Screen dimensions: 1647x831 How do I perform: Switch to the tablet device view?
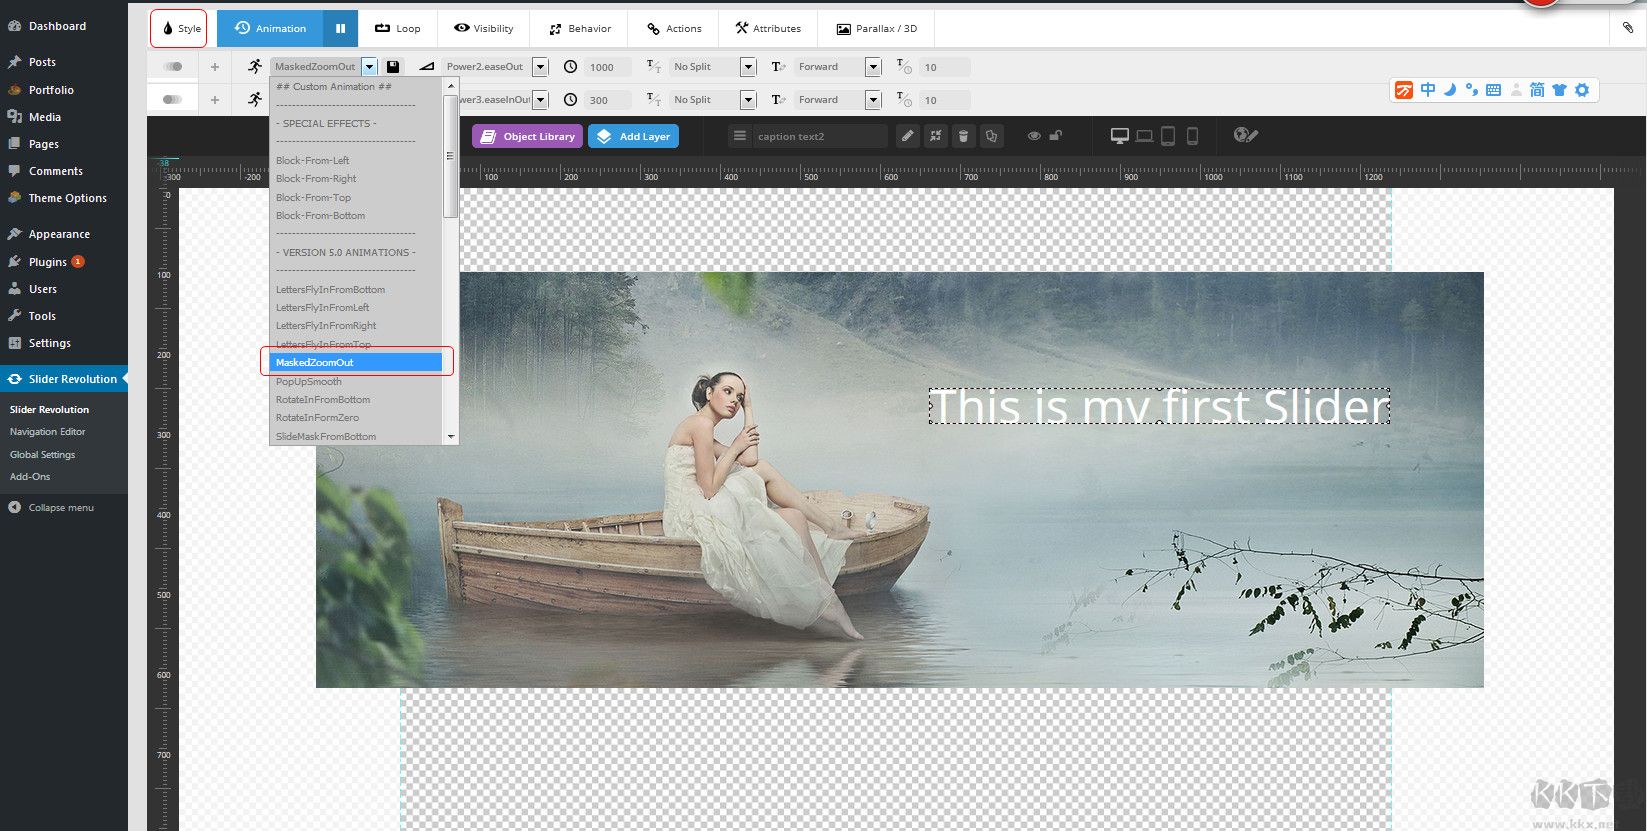point(1167,136)
